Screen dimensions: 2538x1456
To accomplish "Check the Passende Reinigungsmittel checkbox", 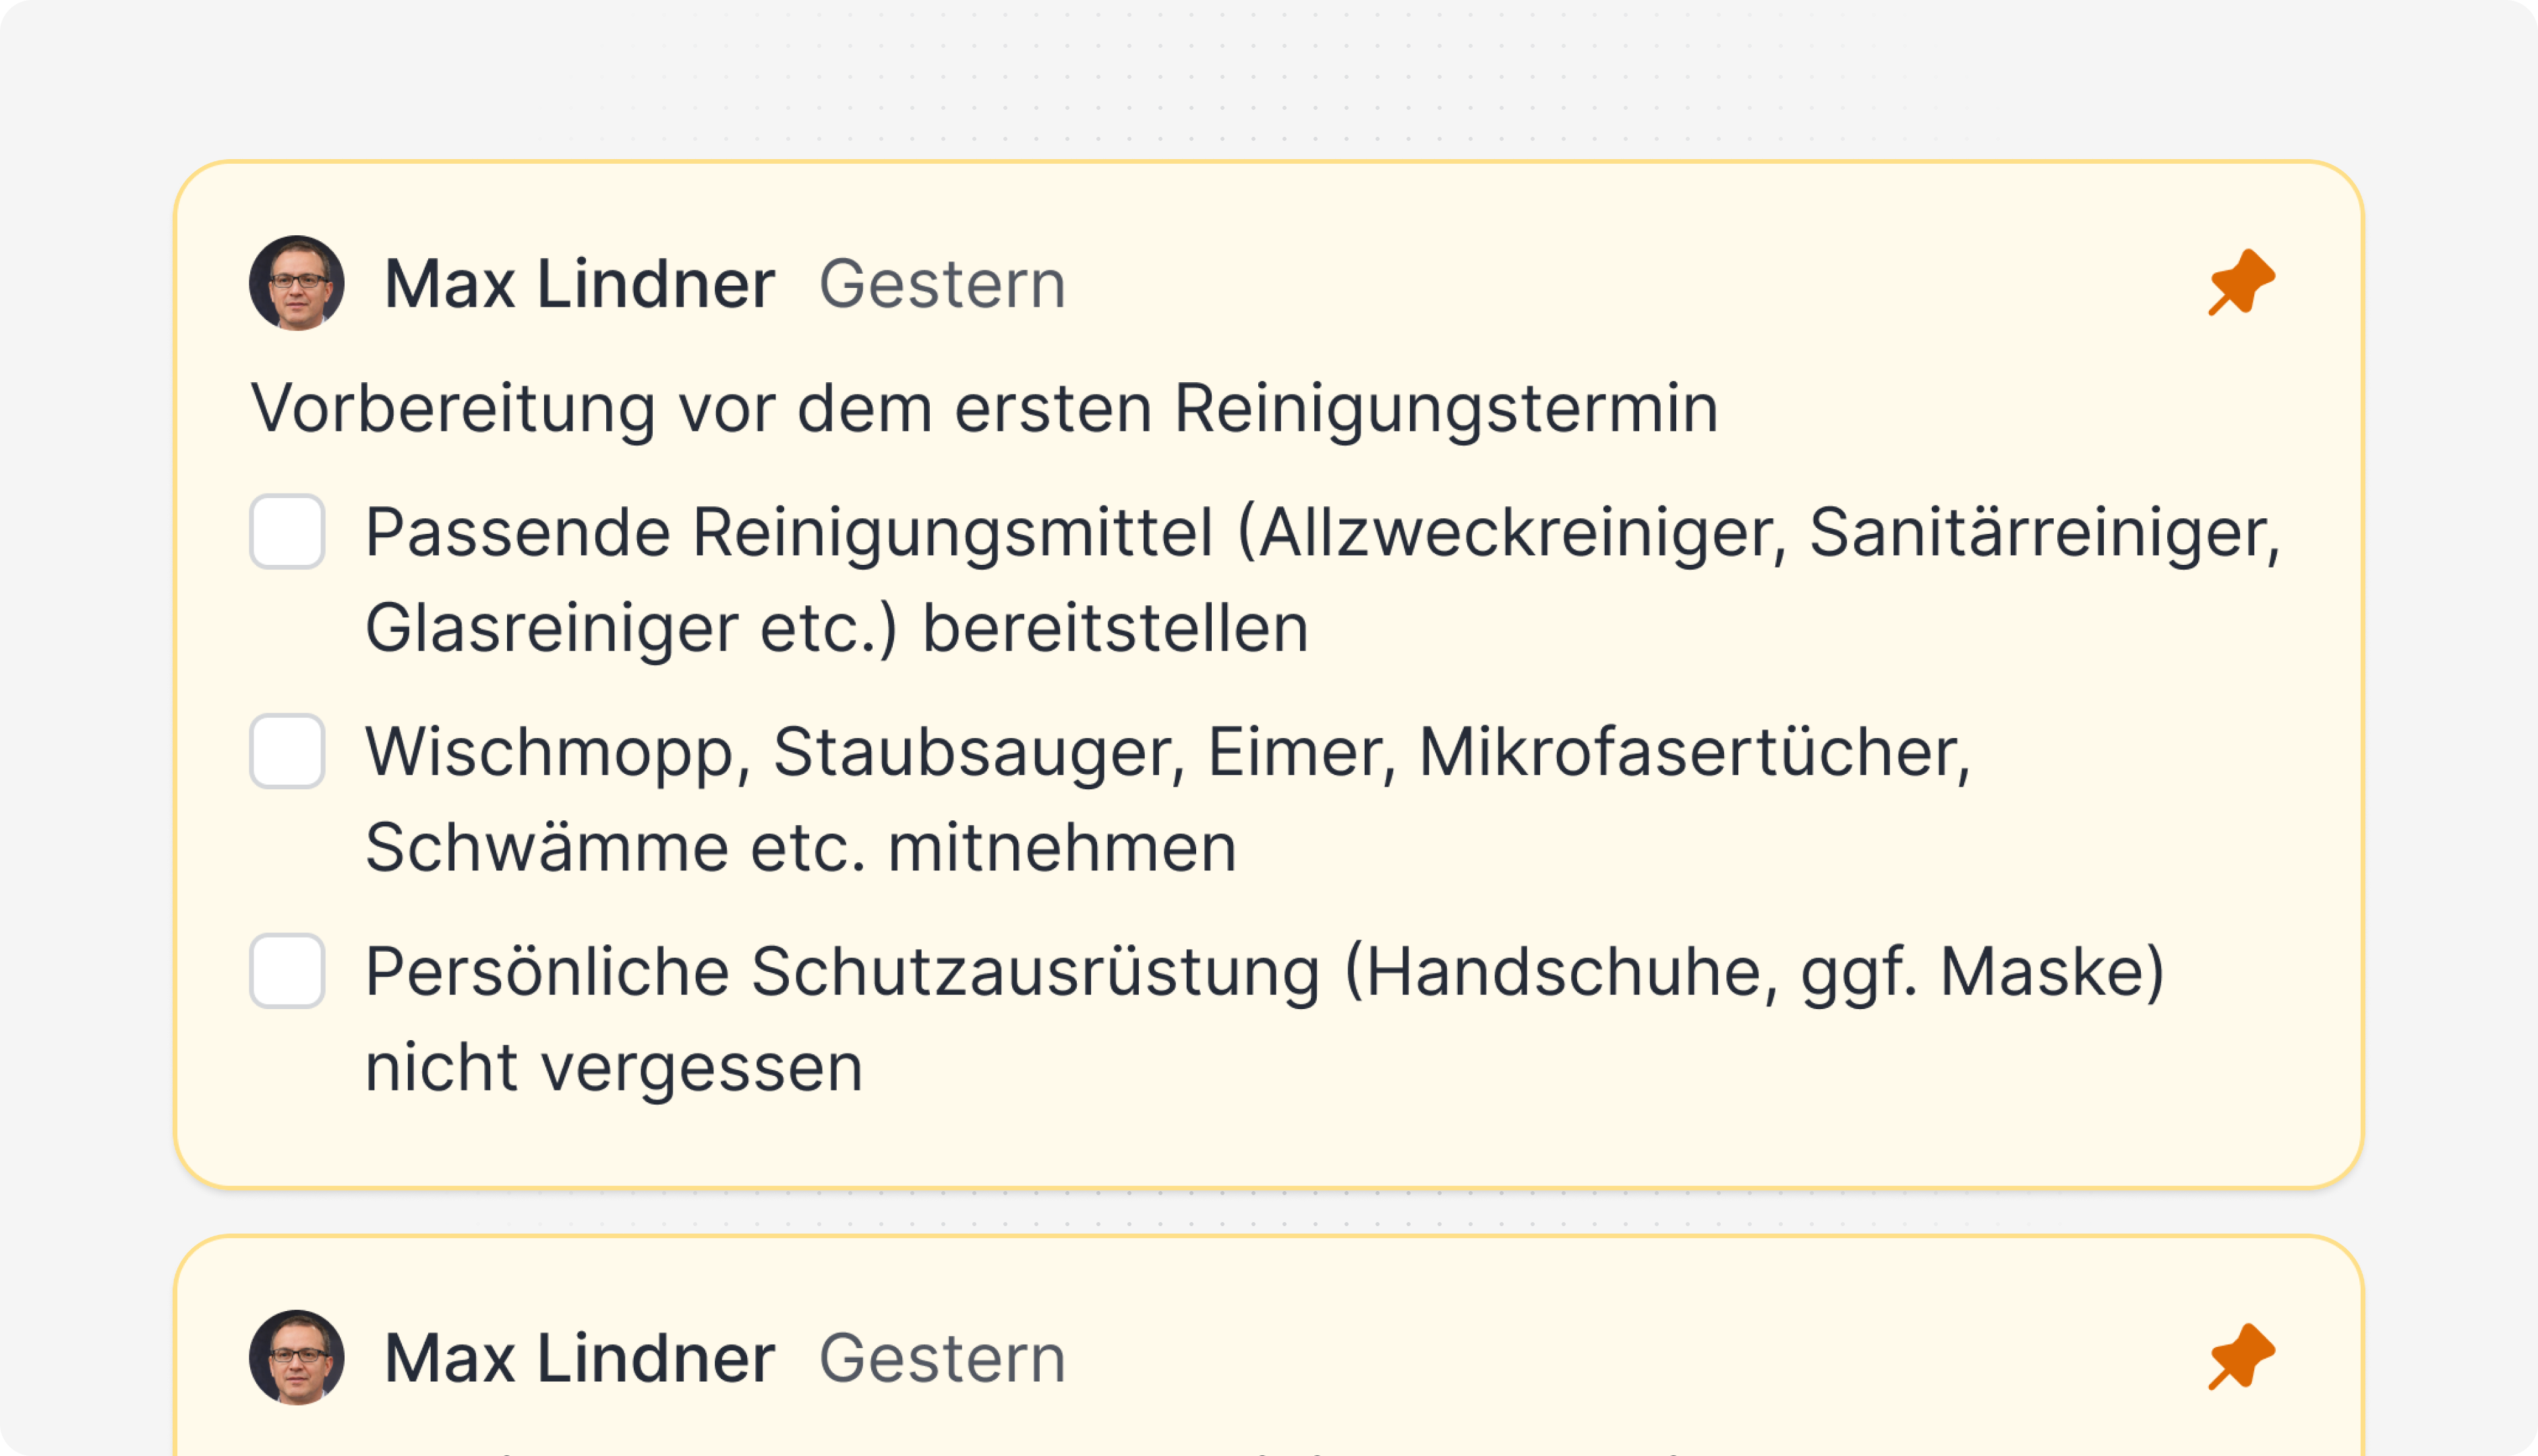I will coord(287,531).
